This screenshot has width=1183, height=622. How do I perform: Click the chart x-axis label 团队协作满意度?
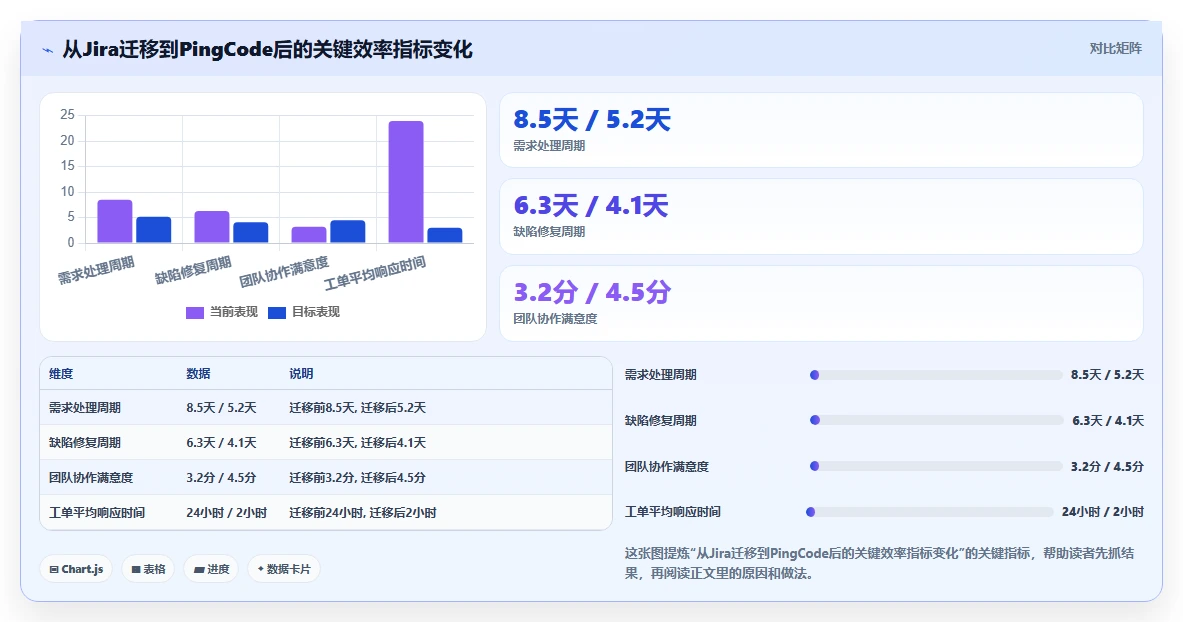[x=284, y=273]
